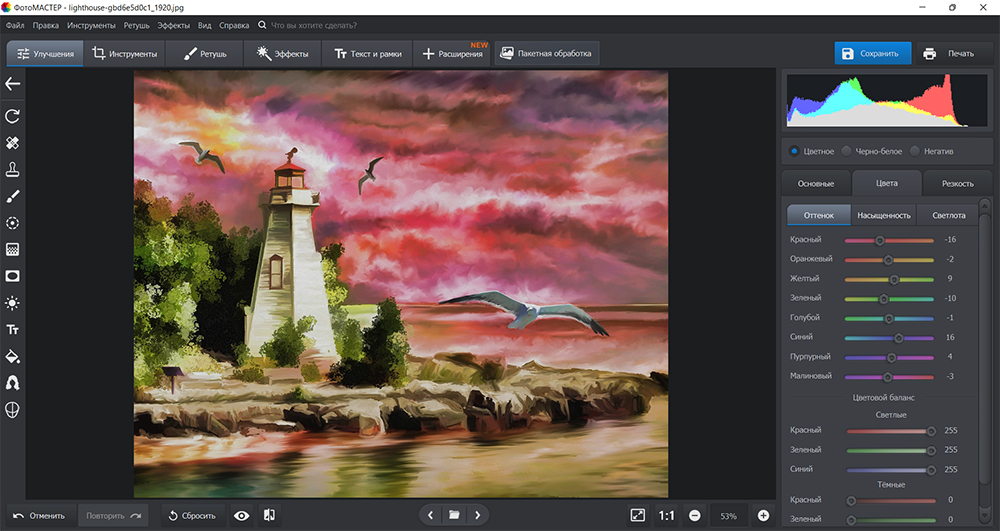Toggle the eye preview of original
This screenshot has width=1000, height=531.
click(241, 515)
